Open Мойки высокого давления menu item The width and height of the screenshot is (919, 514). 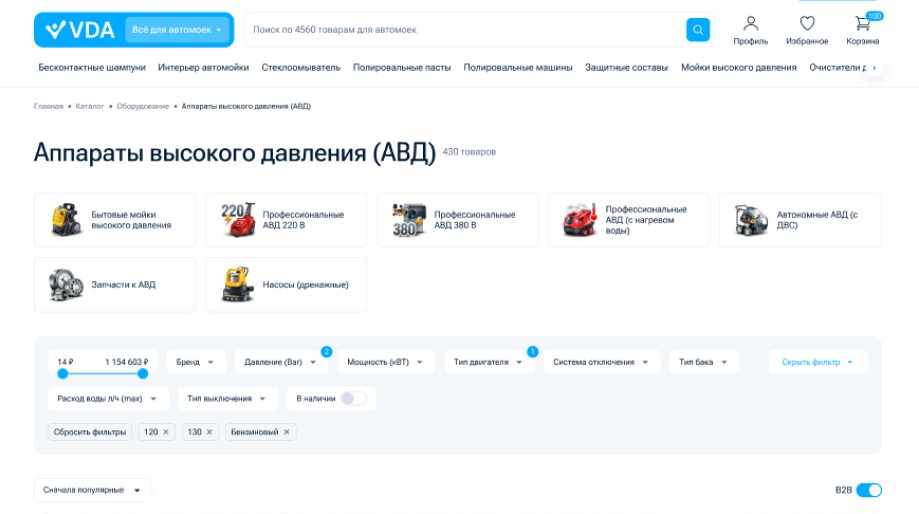[738, 67]
